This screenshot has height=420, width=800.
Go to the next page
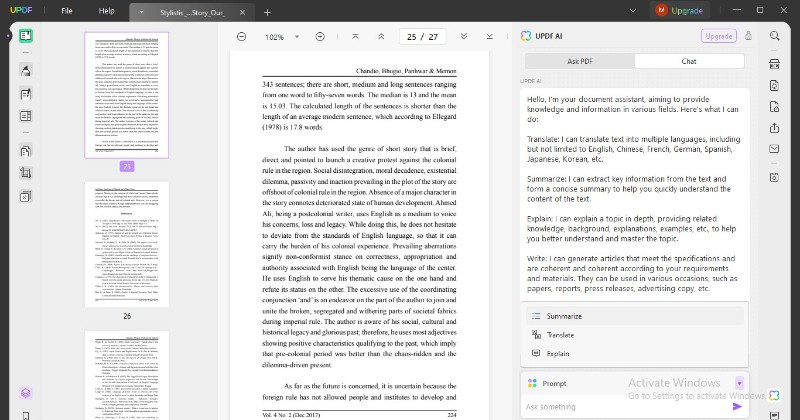[464, 37]
